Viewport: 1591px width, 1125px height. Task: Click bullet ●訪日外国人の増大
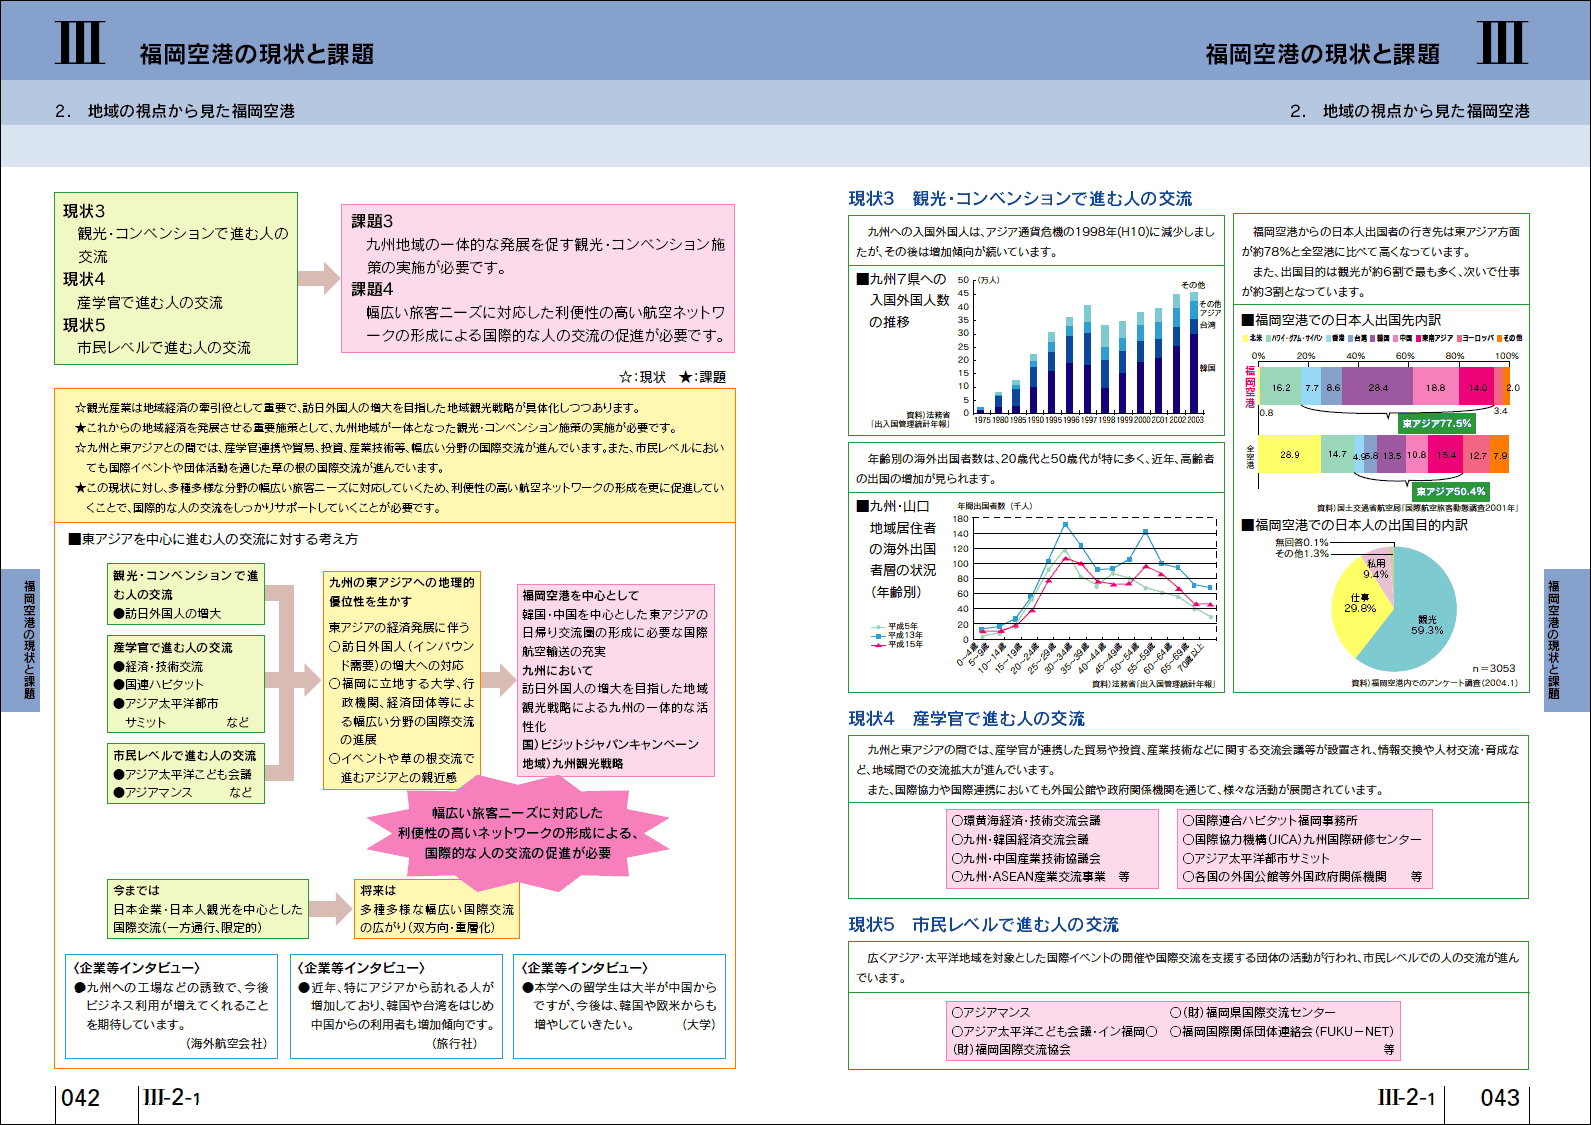pyautogui.click(x=167, y=613)
